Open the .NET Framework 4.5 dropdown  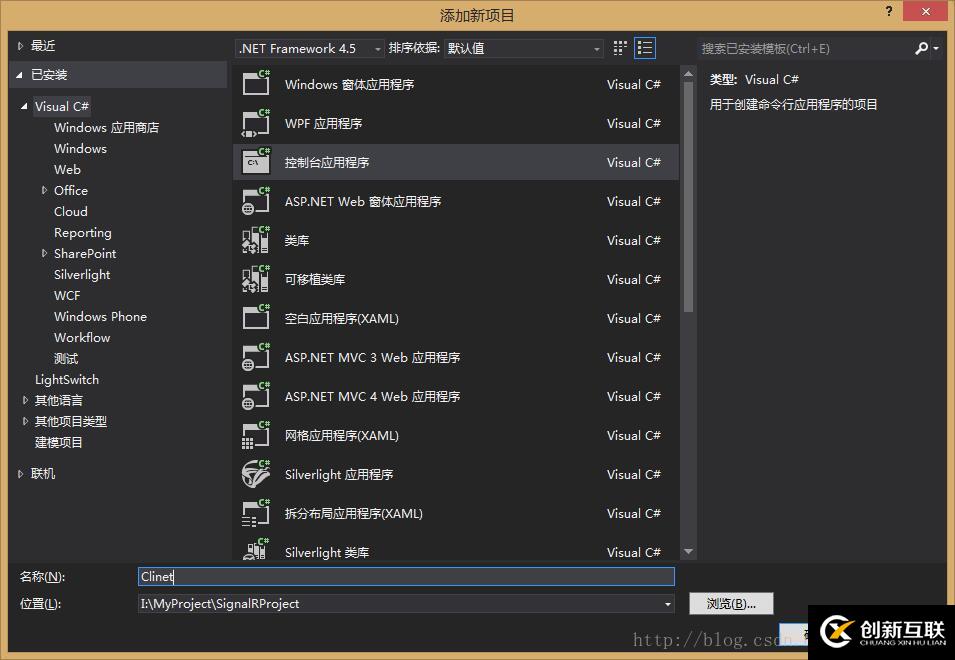click(310, 48)
